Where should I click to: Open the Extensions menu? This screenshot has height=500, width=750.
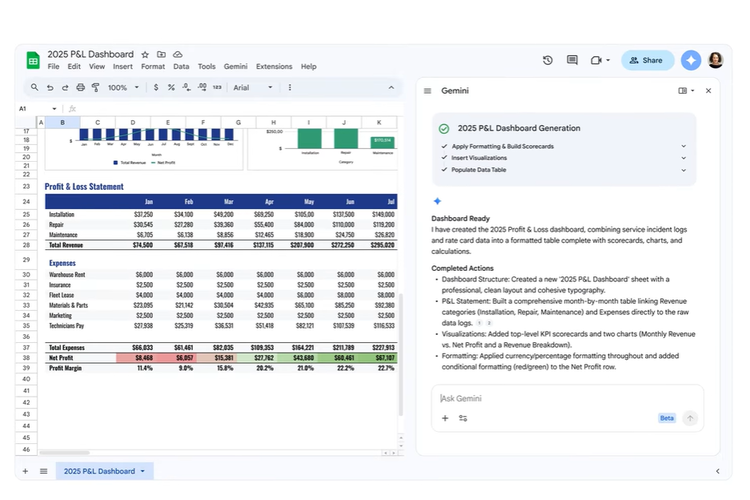pyautogui.click(x=274, y=67)
